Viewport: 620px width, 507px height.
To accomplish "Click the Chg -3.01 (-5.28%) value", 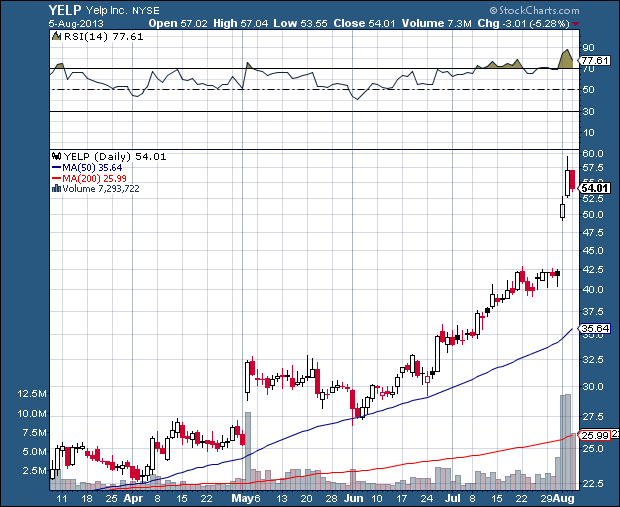I will point(524,23).
